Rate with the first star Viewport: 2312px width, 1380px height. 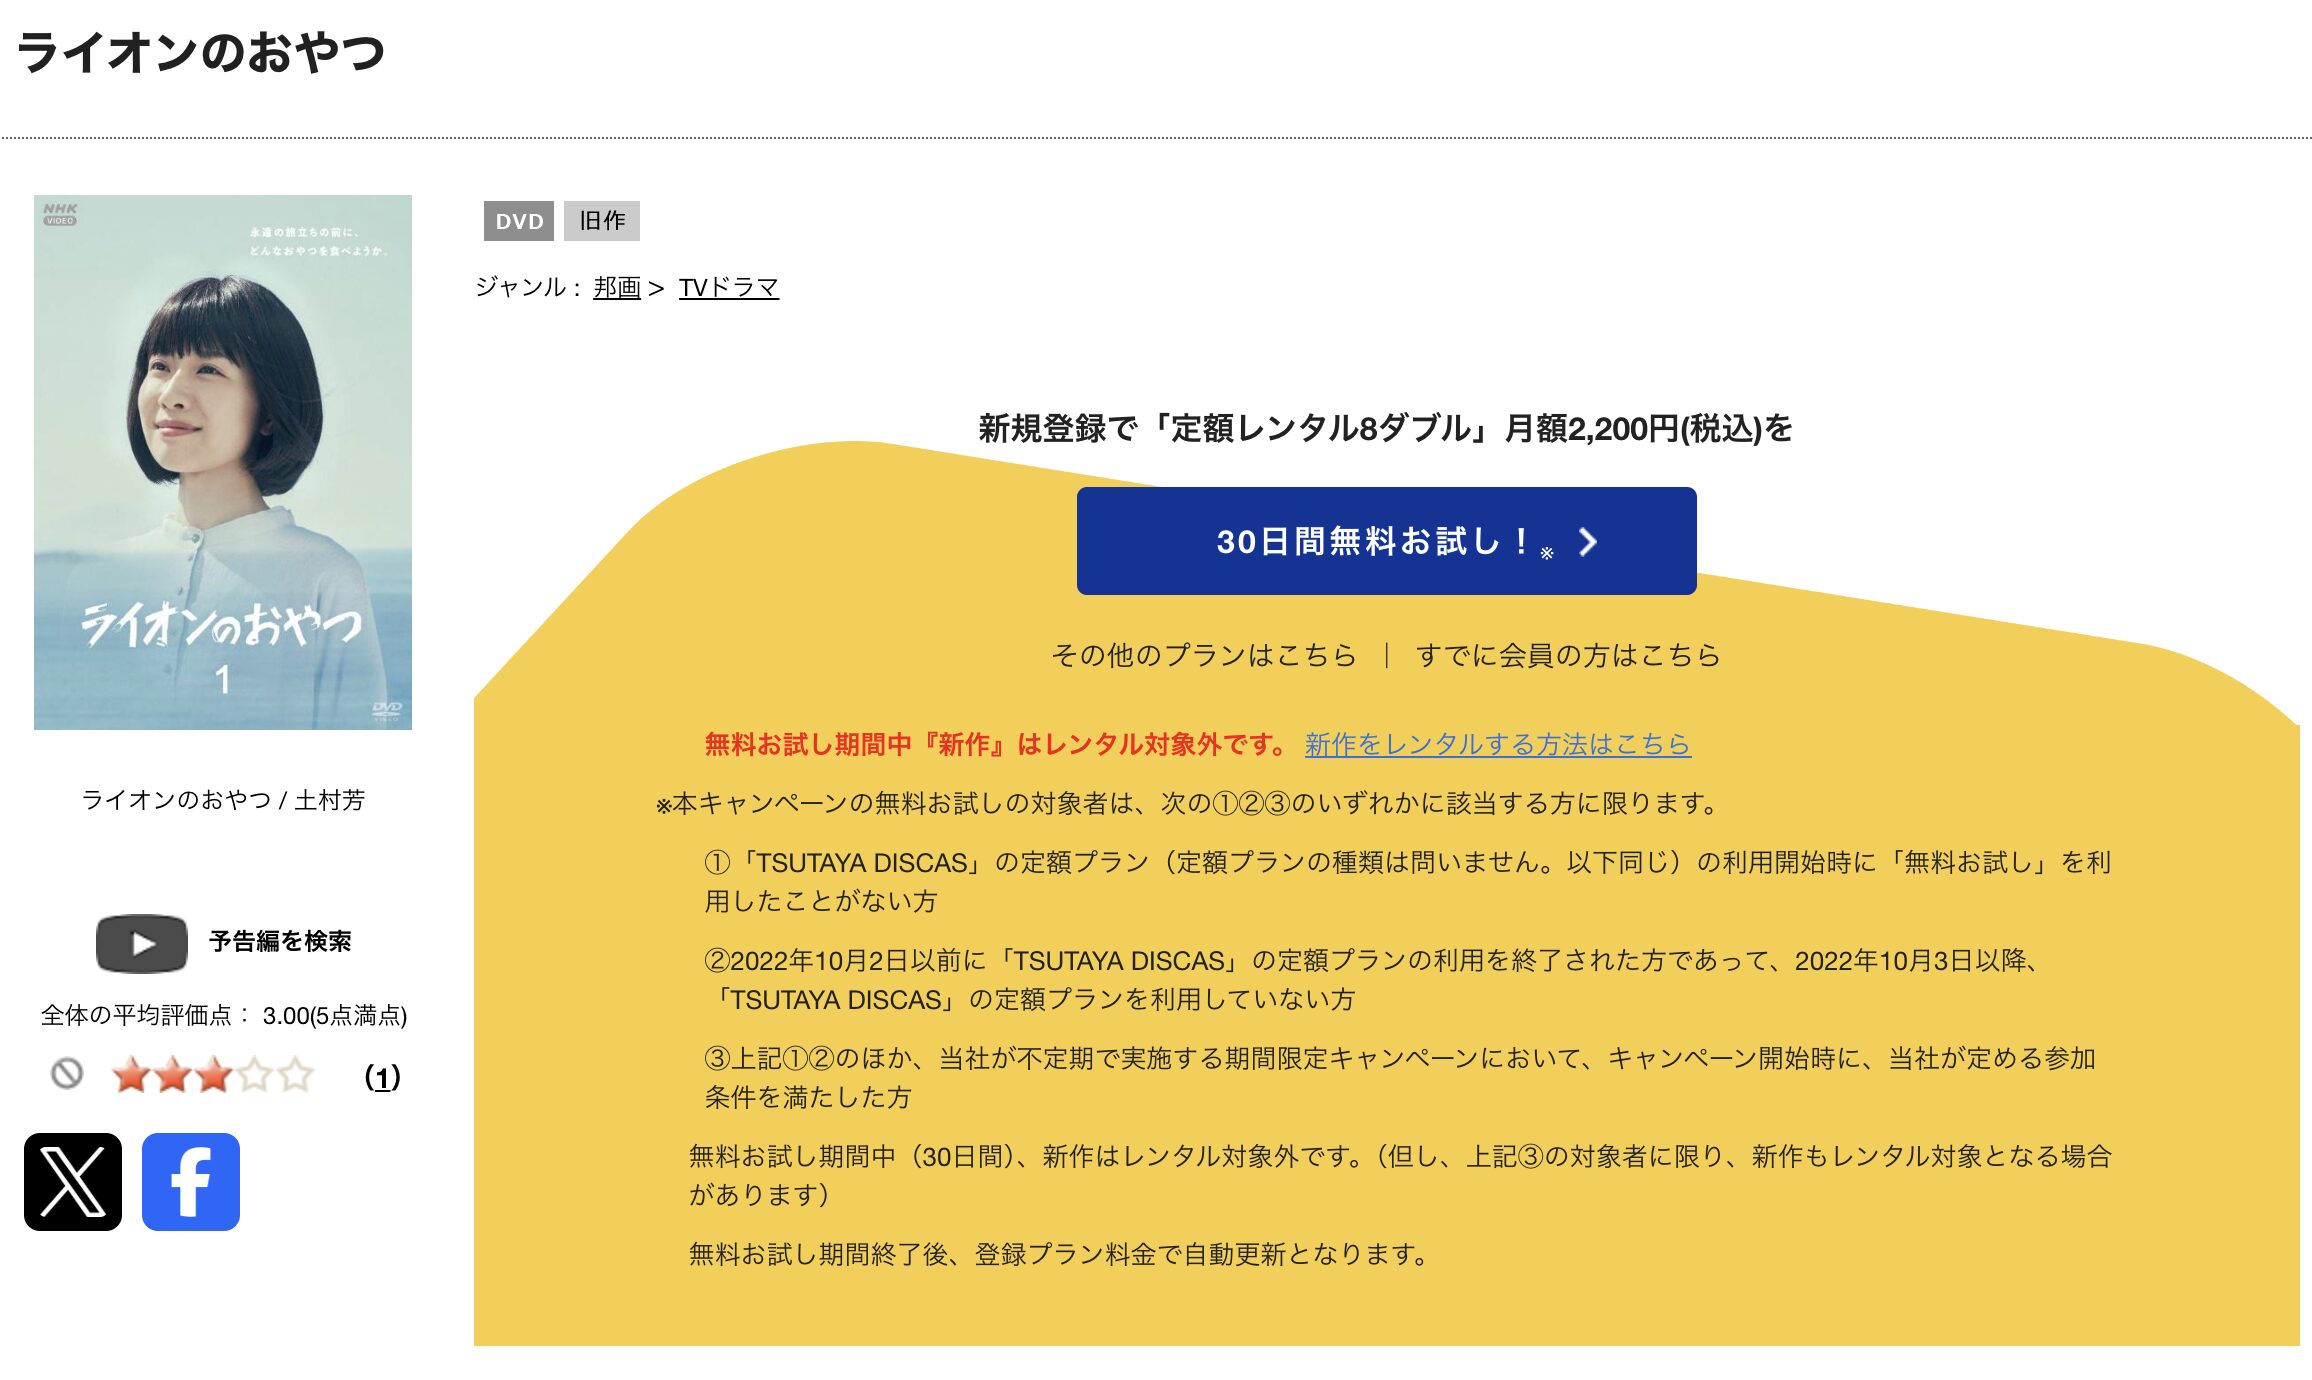click(x=131, y=1076)
